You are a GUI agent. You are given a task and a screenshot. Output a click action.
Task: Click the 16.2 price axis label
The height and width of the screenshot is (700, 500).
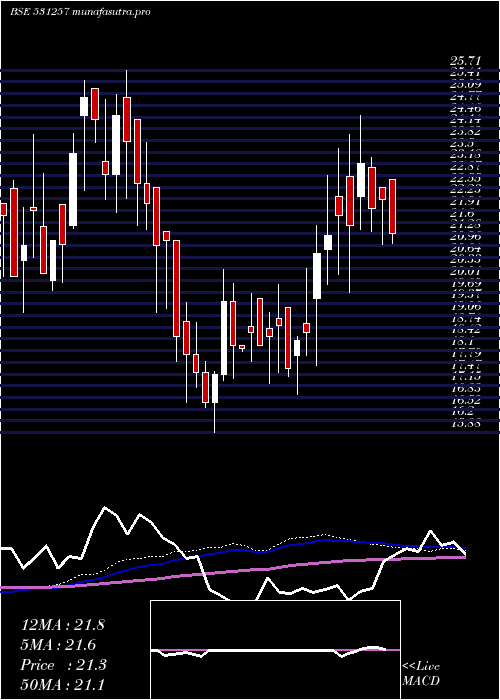[x=462, y=412]
